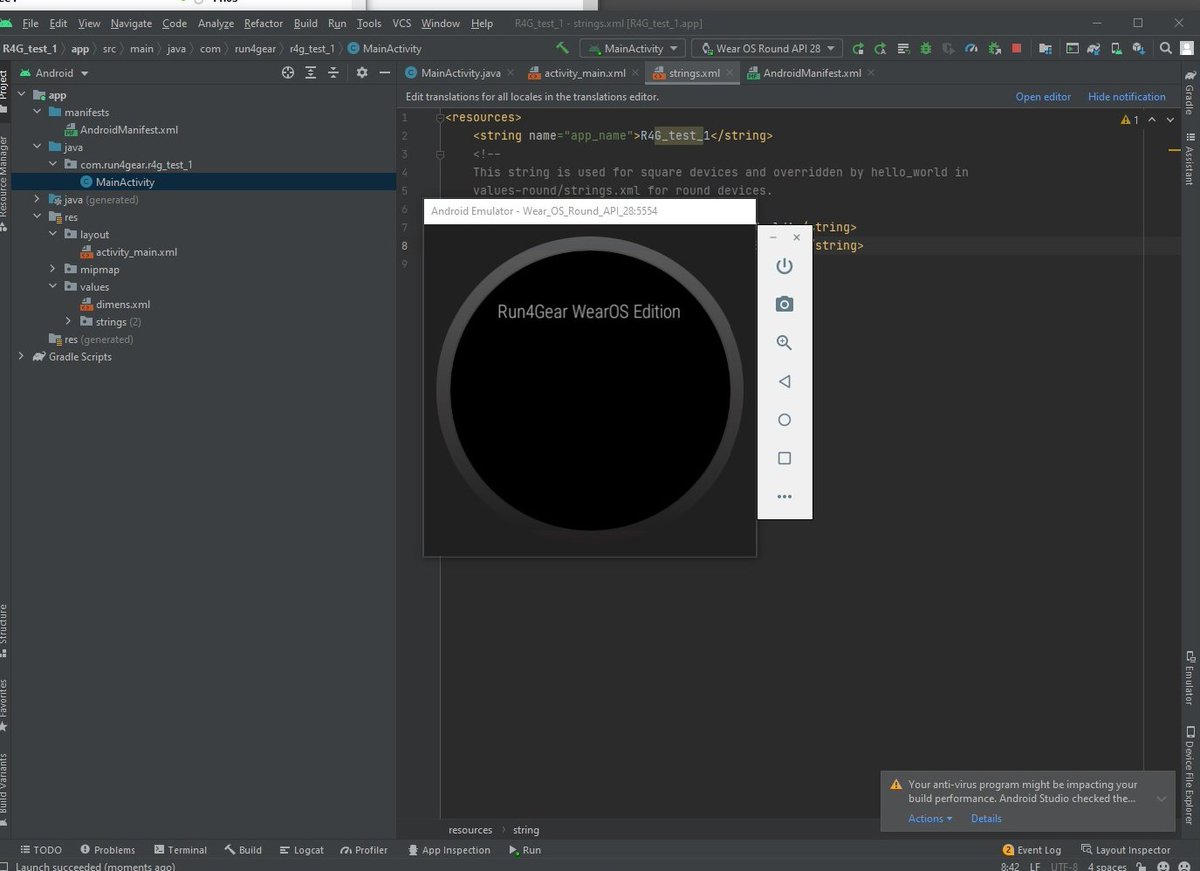This screenshot has width=1200, height=871.
Task: Click the emulator Back triangle button
Action: [x=784, y=381]
